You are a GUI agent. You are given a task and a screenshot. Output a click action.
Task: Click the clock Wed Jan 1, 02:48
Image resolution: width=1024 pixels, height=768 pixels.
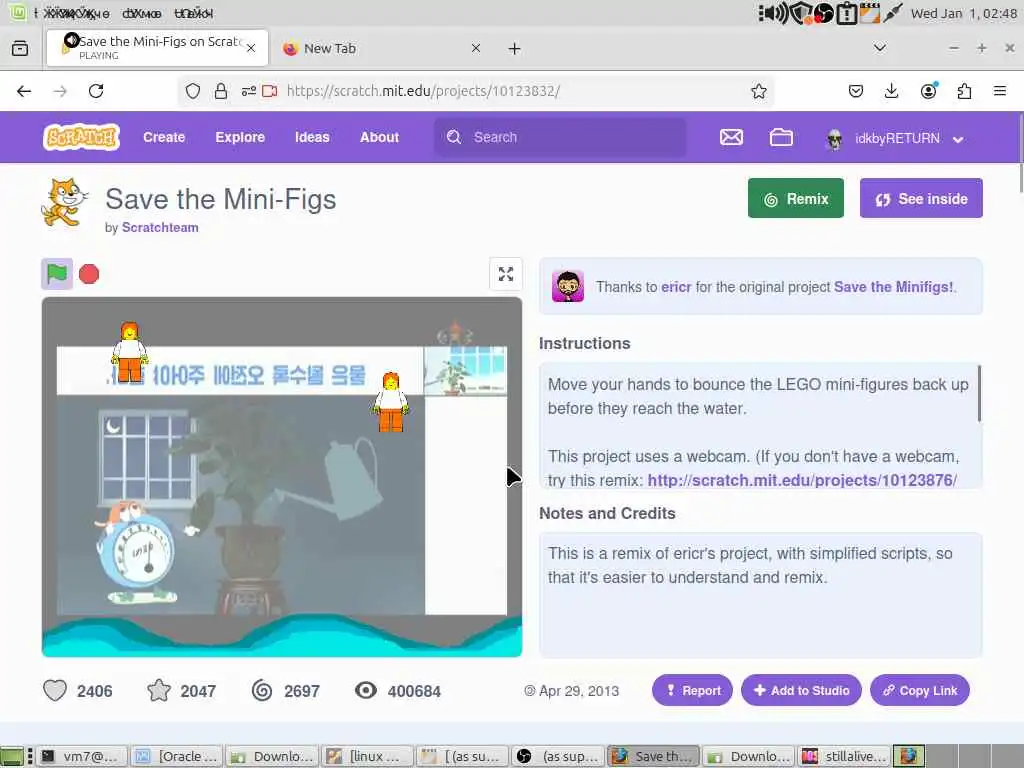click(x=964, y=13)
